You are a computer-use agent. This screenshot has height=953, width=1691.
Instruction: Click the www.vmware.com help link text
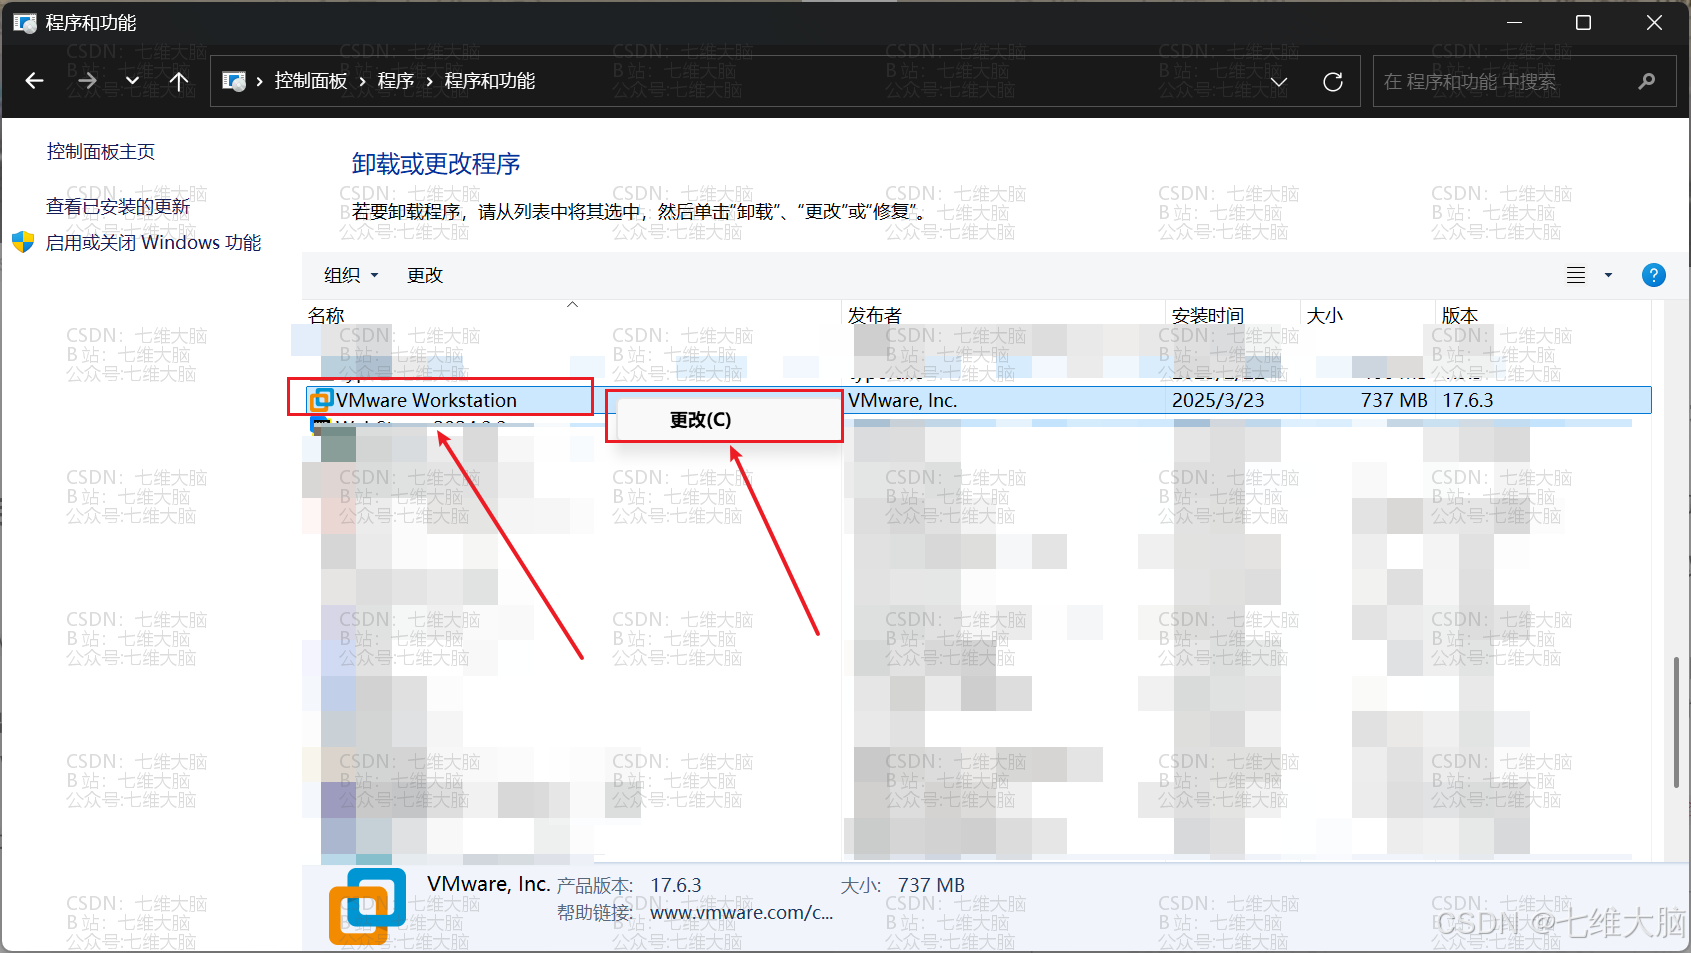pyautogui.click(x=741, y=912)
